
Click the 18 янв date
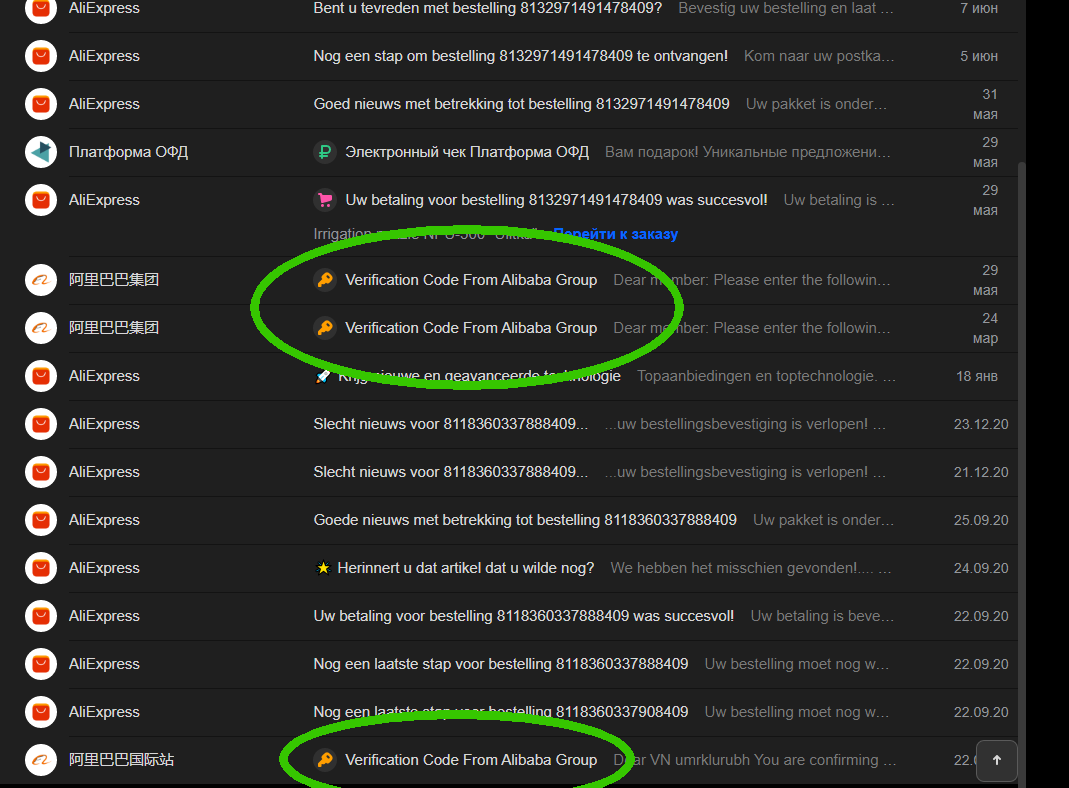[x=977, y=376]
